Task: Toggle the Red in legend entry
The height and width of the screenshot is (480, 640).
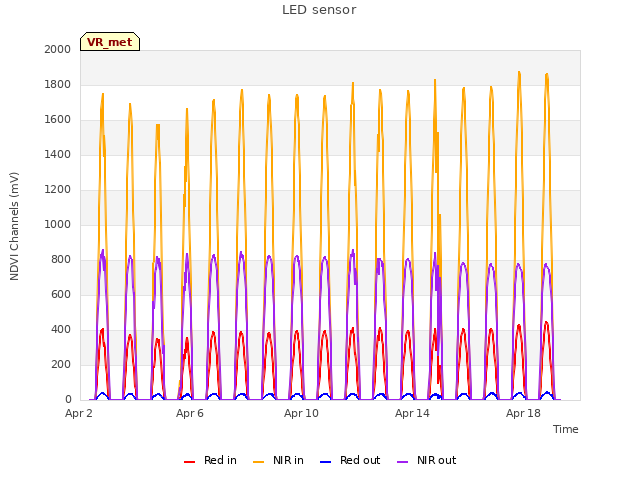Action: 210,460
